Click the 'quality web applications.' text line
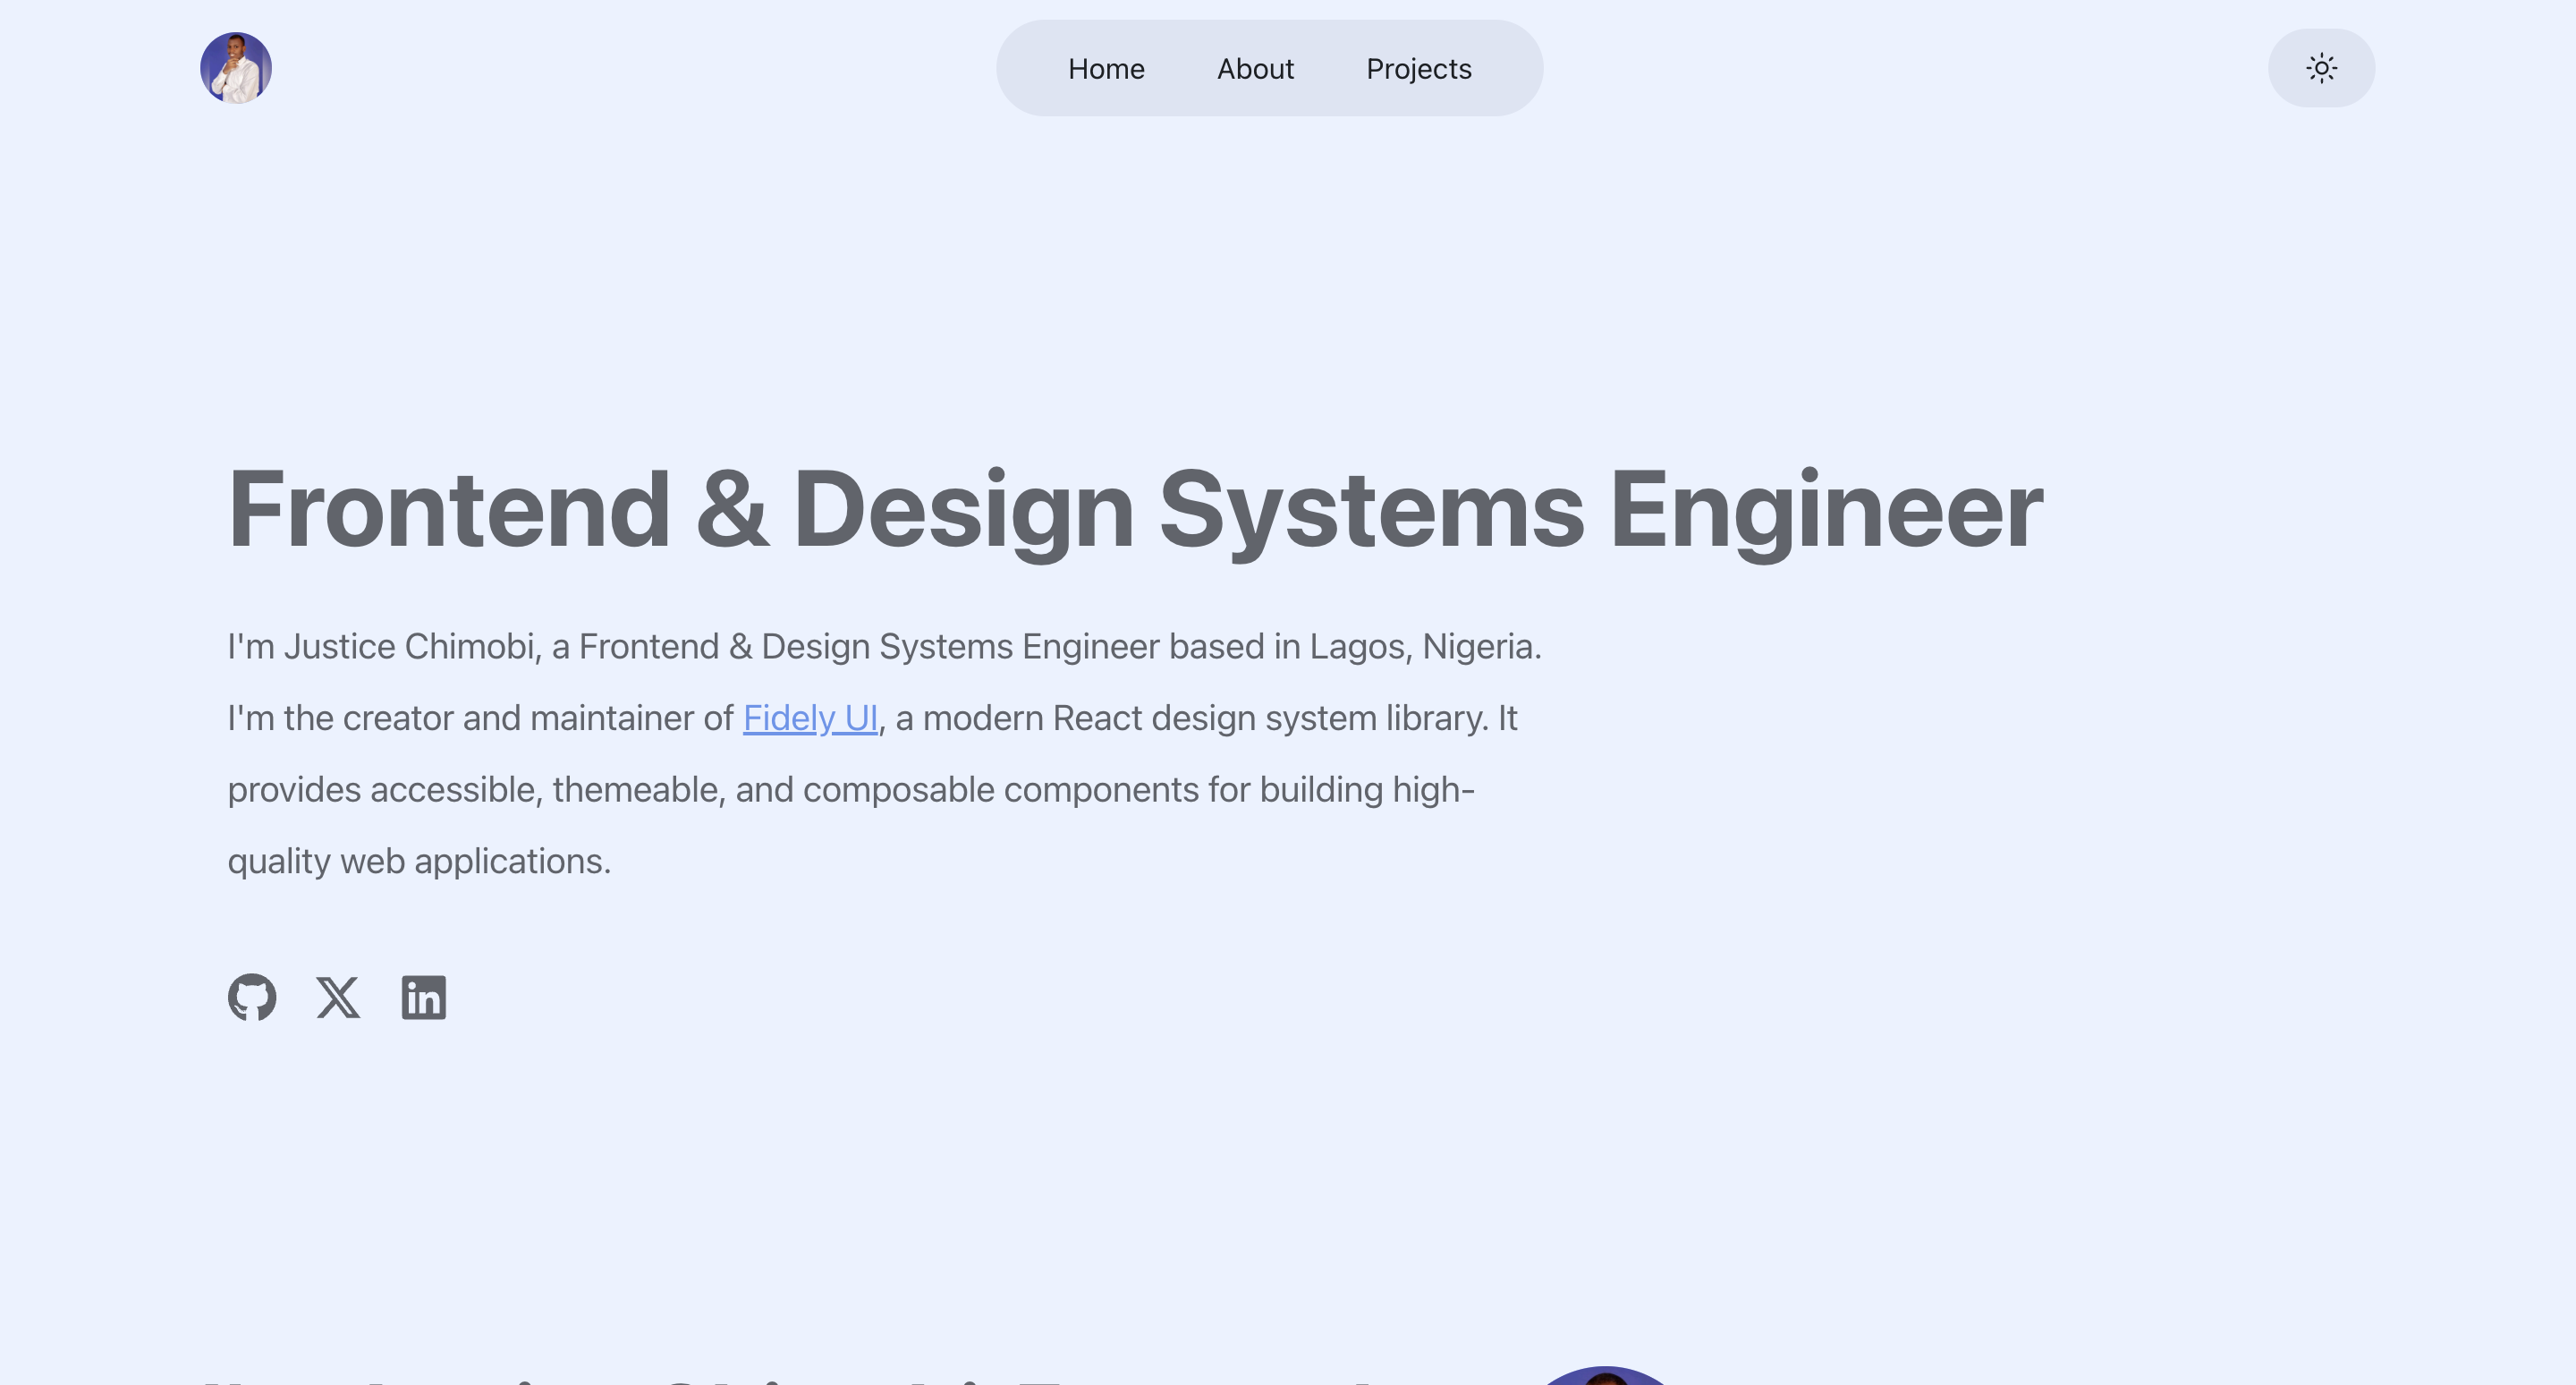 419,861
